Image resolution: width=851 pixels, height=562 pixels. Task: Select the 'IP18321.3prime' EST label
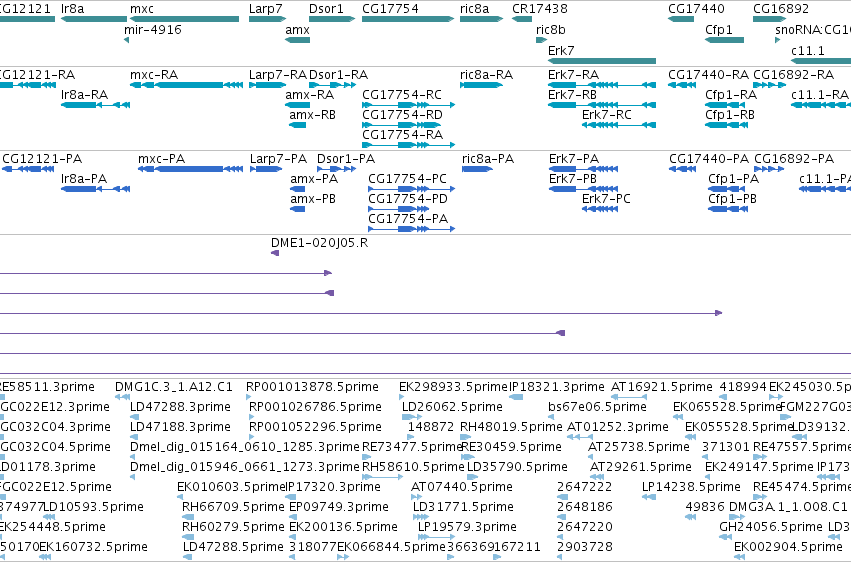[557, 386]
